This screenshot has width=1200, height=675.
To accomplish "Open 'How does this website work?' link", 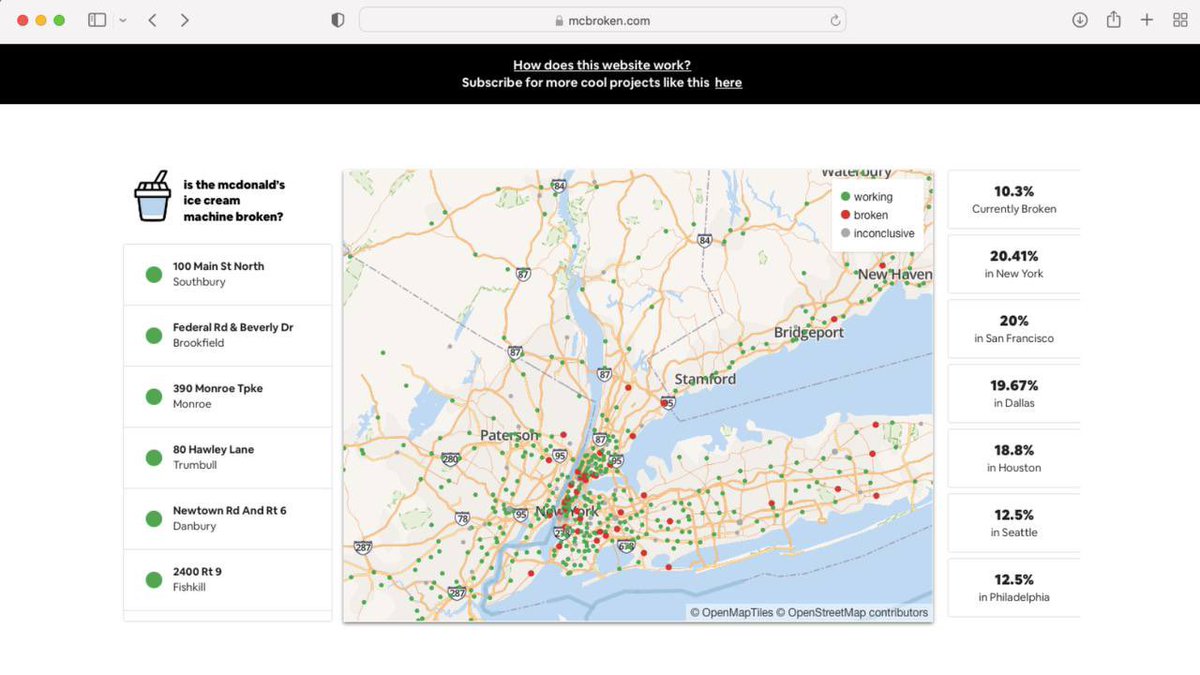I will [x=602, y=65].
